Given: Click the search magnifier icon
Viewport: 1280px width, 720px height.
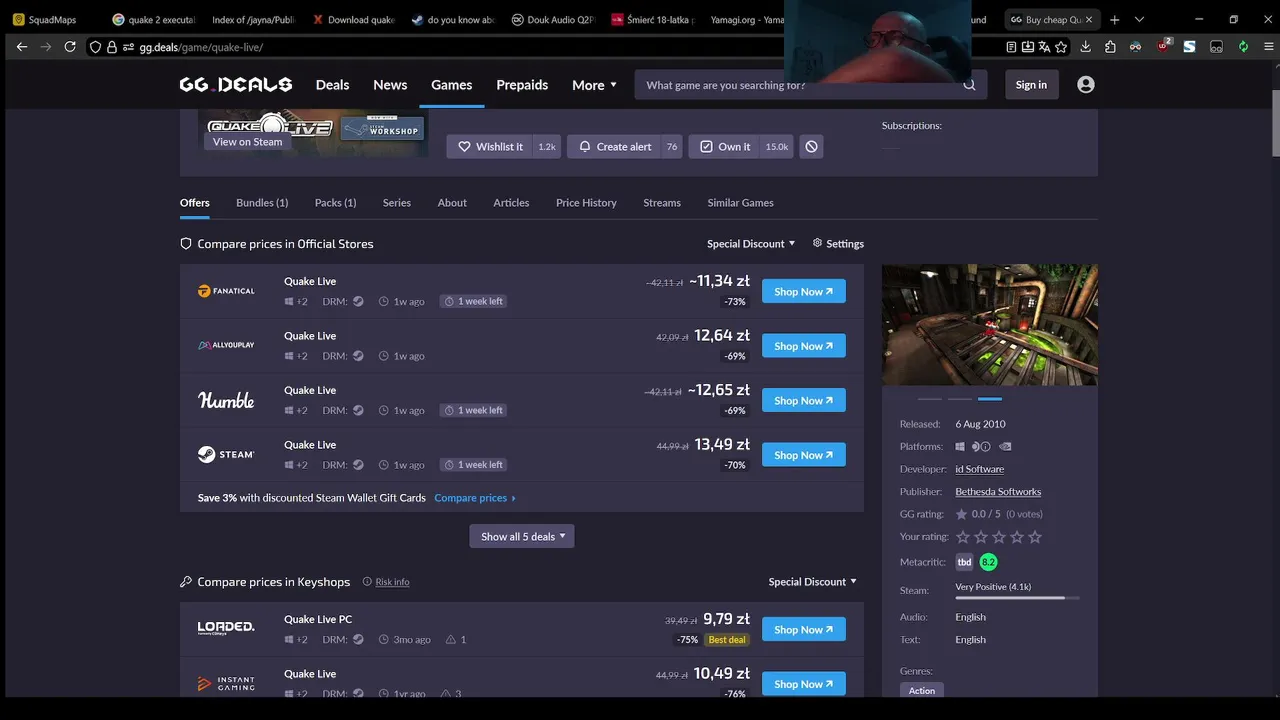Looking at the screenshot, I should tap(969, 85).
